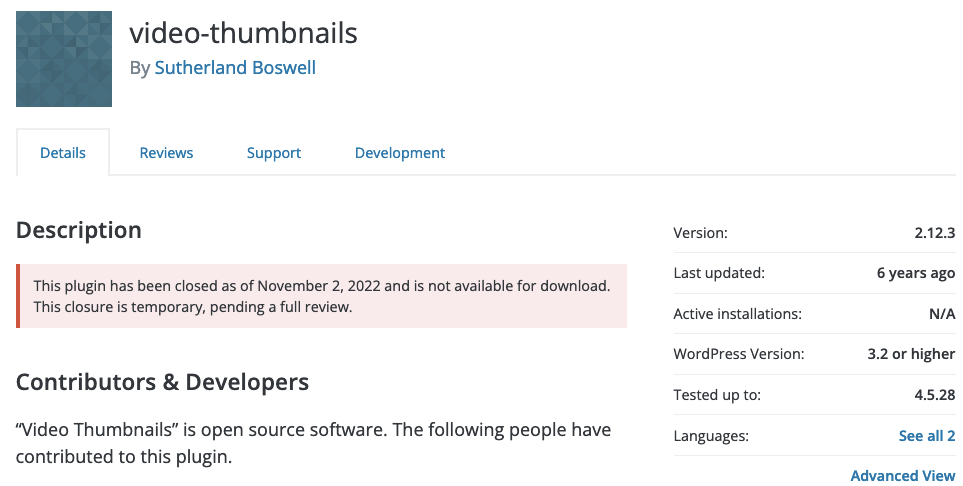Open the Reviews tab
The width and height of the screenshot is (963, 486).
(x=166, y=152)
